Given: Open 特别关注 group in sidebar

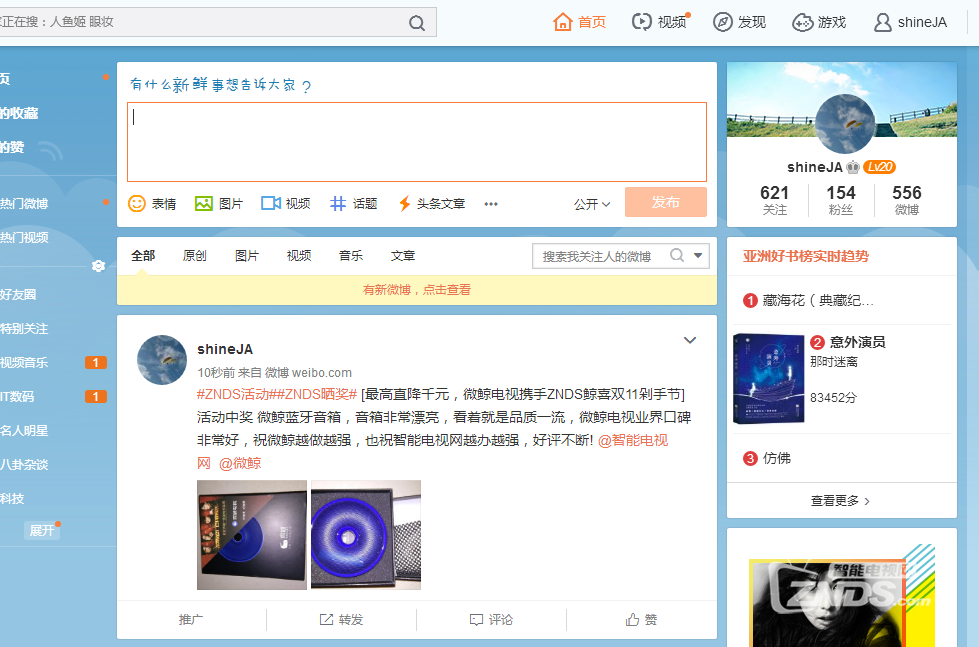Looking at the screenshot, I should 24,328.
